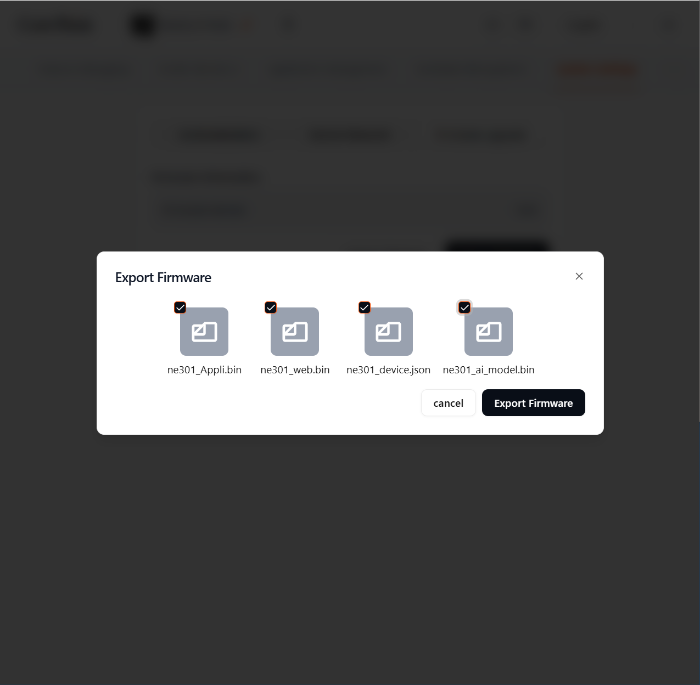Screen dimensions: 700x685
Task: Click the leftmost blurred navigation tab in header
Action: tap(83, 70)
